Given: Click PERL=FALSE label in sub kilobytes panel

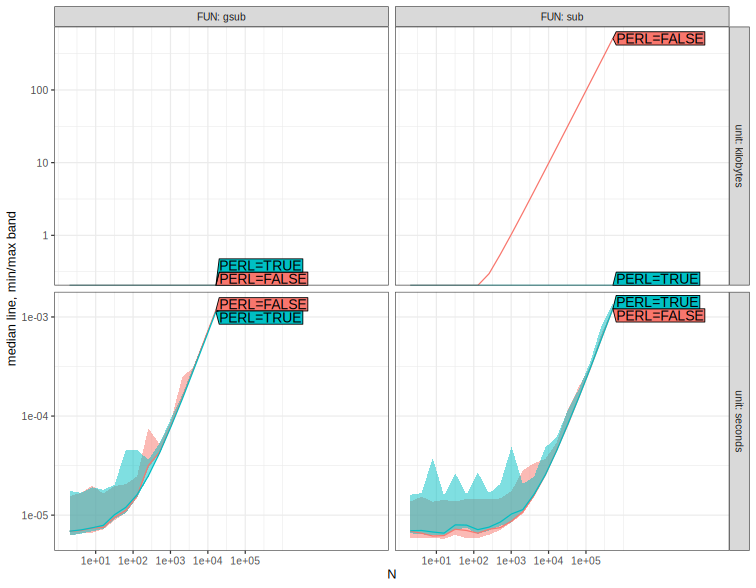Looking at the screenshot, I should (660, 39).
